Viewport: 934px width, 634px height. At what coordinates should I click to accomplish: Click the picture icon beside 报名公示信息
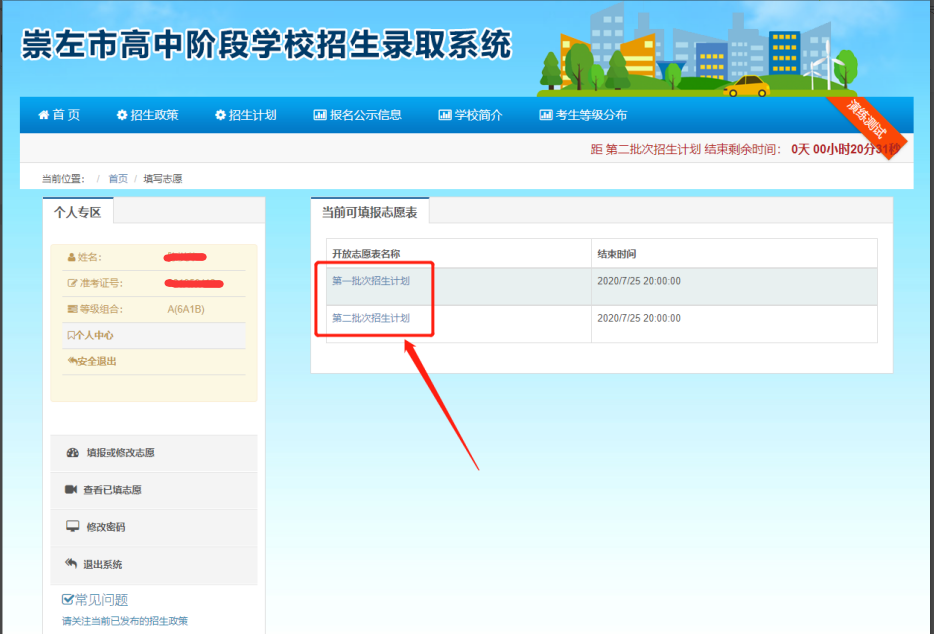(320, 115)
